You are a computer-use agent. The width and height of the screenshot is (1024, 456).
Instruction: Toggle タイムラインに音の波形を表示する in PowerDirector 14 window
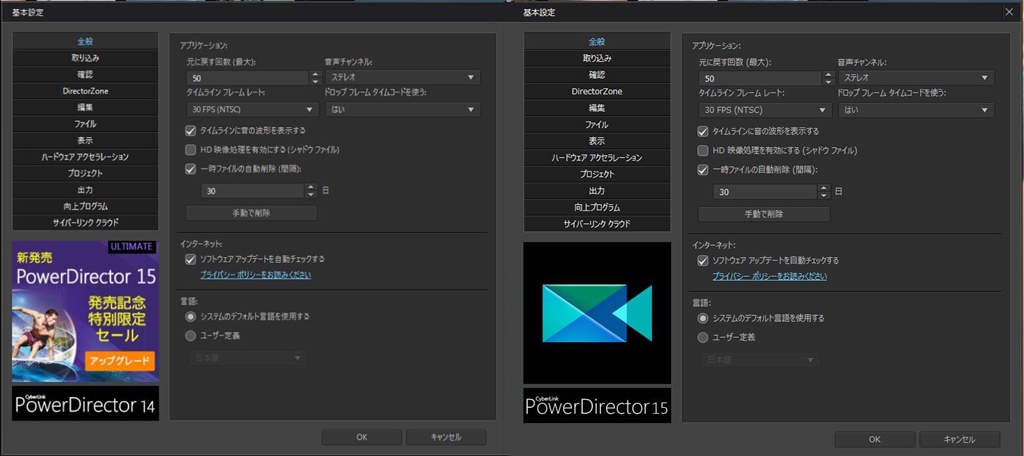pyautogui.click(x=191, y=131)
